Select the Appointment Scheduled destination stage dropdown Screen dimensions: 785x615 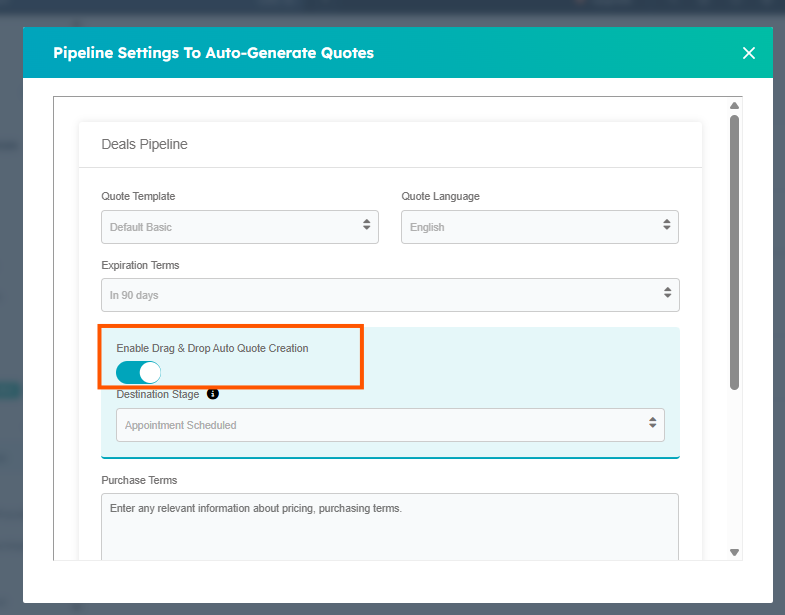[380, 425]
